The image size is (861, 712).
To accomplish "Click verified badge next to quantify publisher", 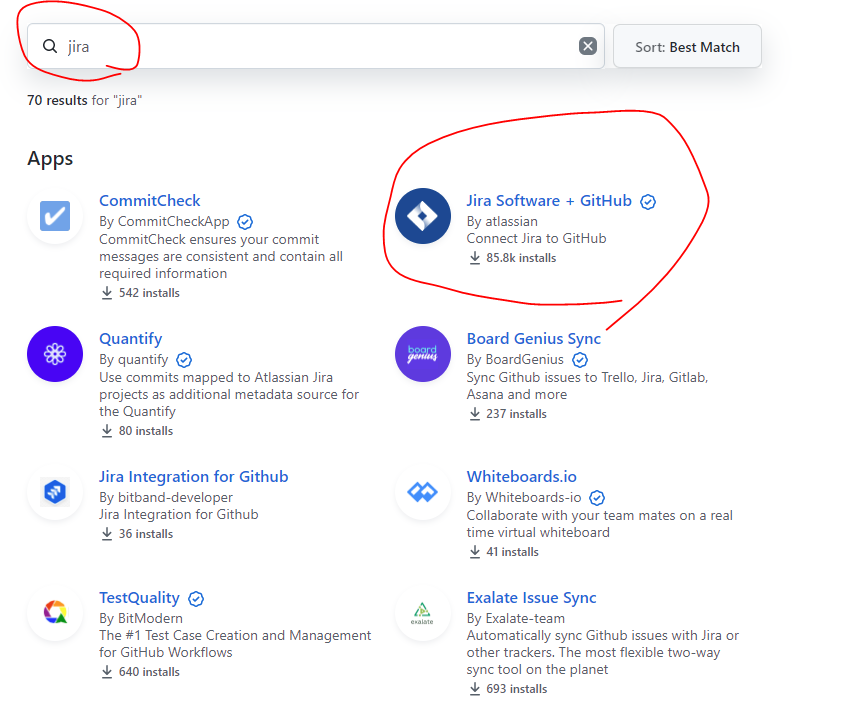I will pos(184,360).
